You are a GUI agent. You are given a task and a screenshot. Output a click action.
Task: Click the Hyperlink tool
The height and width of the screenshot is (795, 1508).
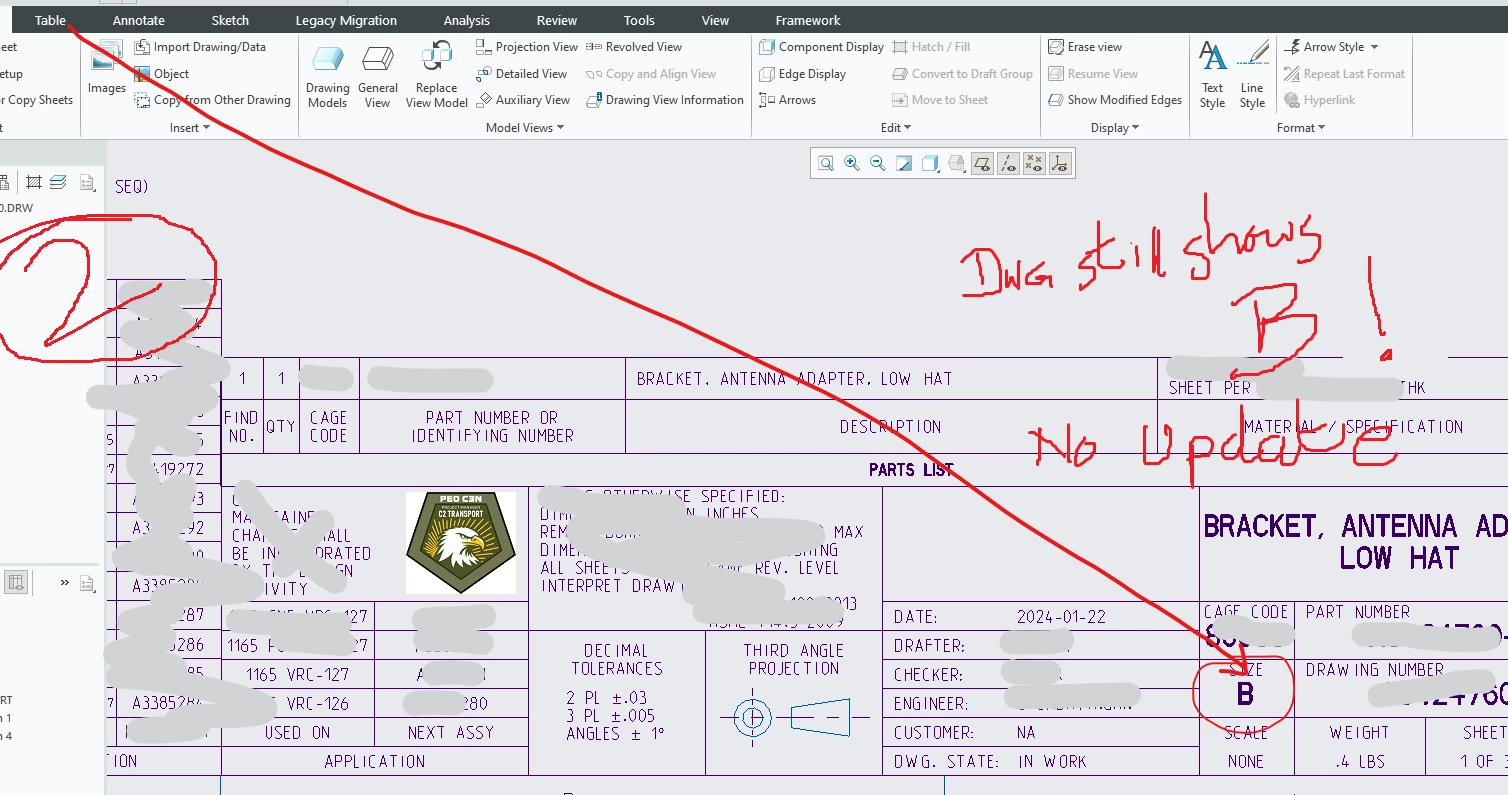1320,100
